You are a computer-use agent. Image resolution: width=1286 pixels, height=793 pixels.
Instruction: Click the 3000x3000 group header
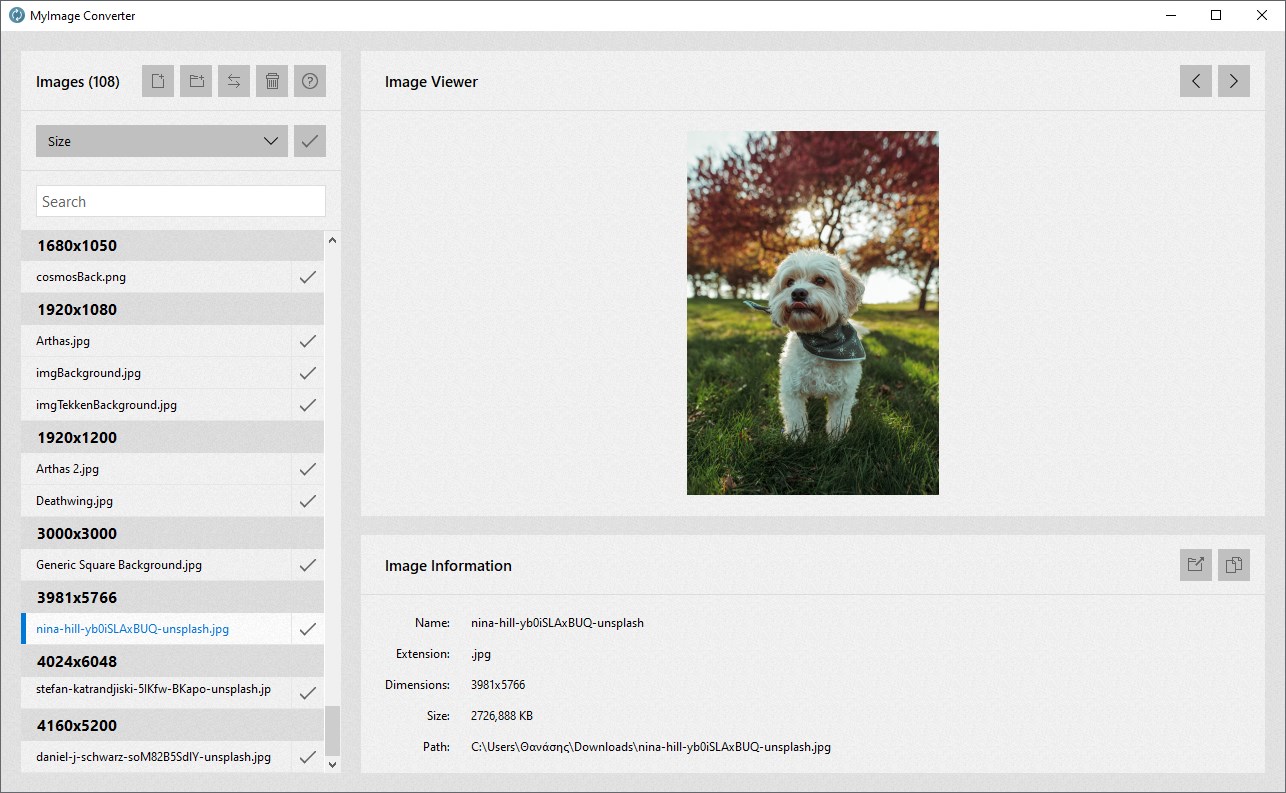[x=173, y=533]
